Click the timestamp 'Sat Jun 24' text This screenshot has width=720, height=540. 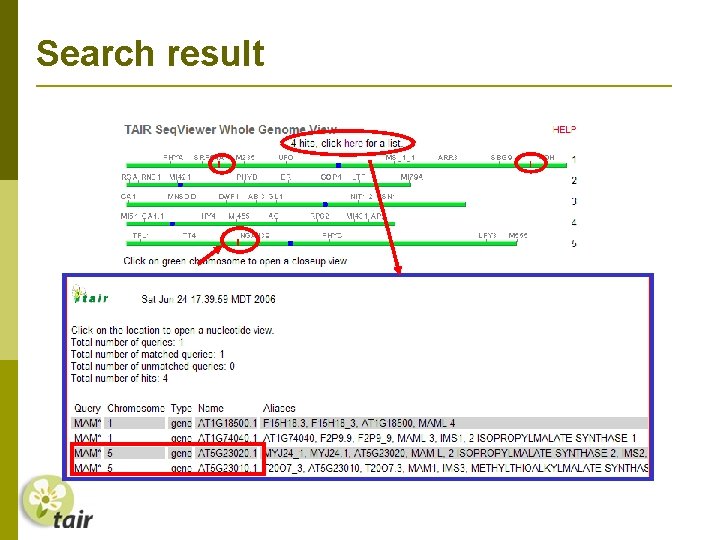click(x=208, y=299)
